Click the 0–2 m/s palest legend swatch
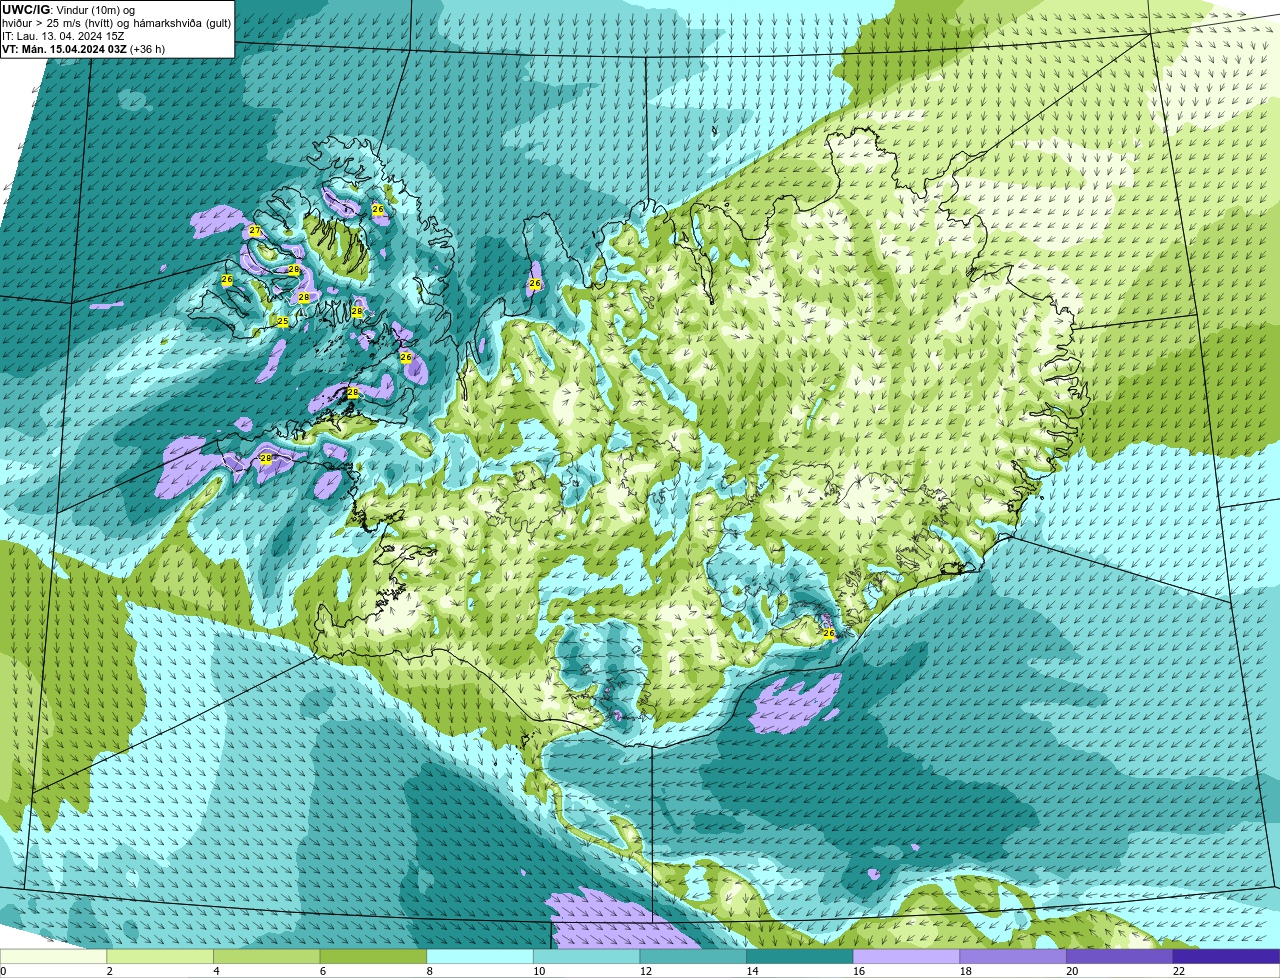The height and width of the screenshot is (978, 1280). (x=53, y=957)
